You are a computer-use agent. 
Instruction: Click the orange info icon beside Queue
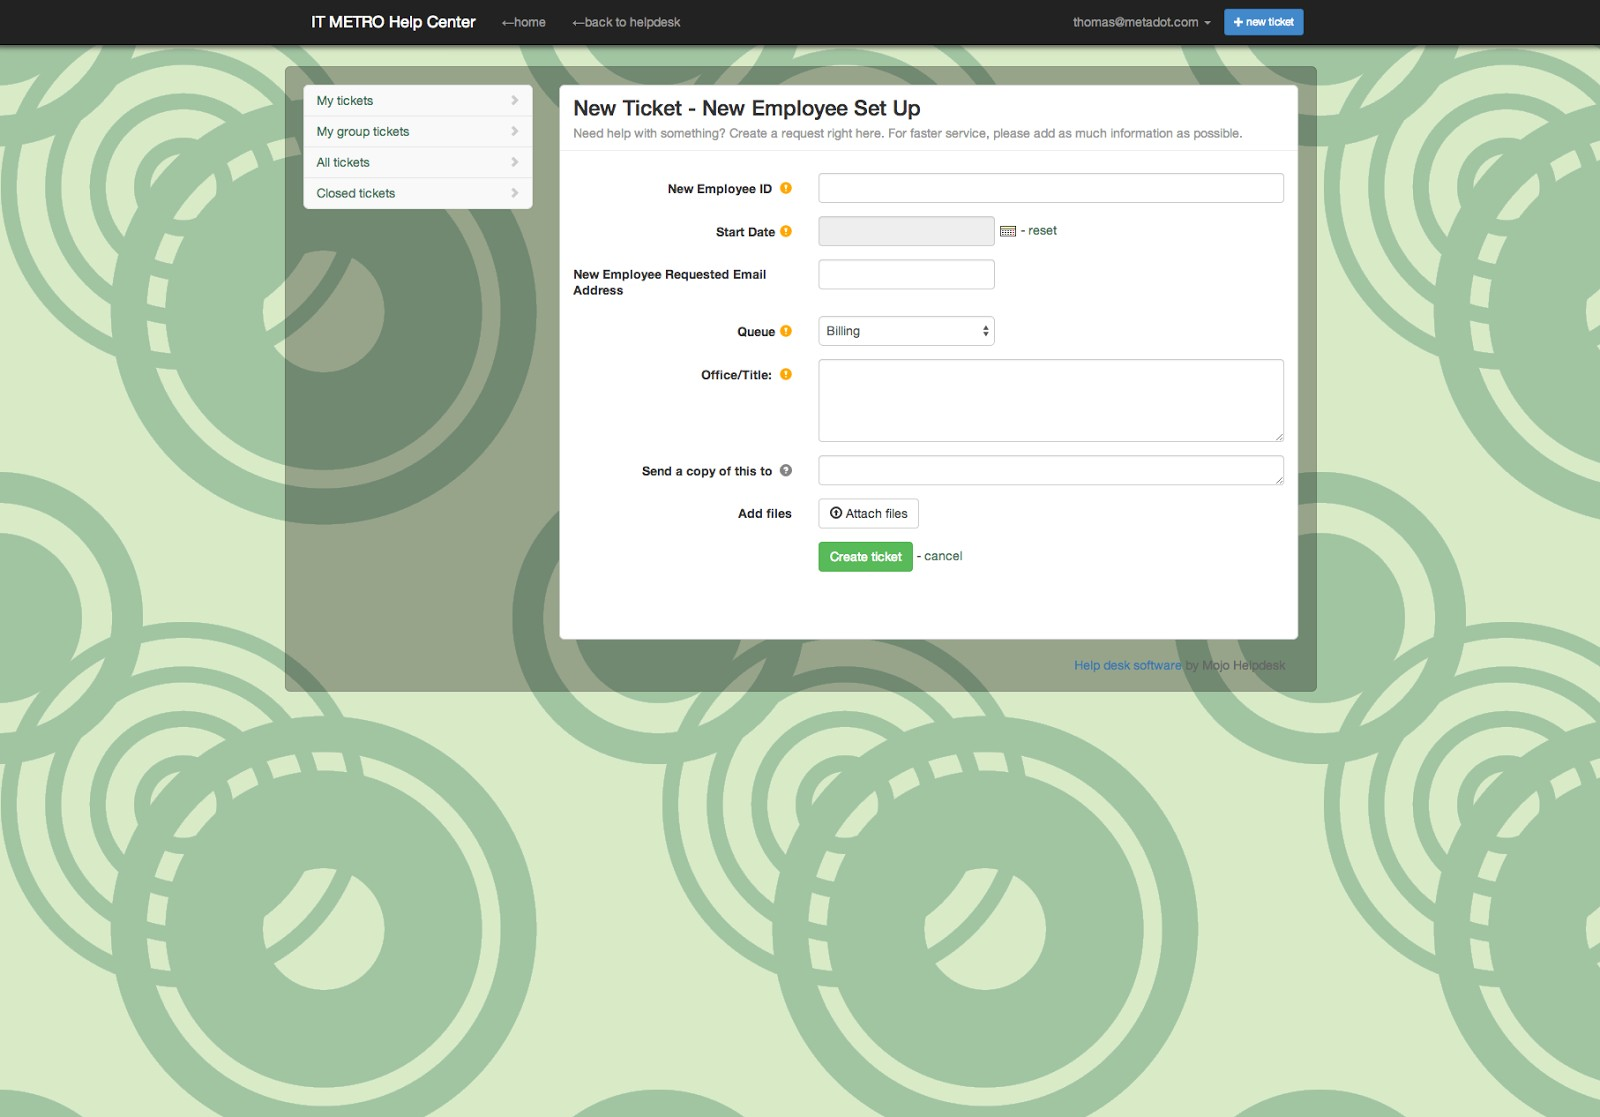coord(786,331)
